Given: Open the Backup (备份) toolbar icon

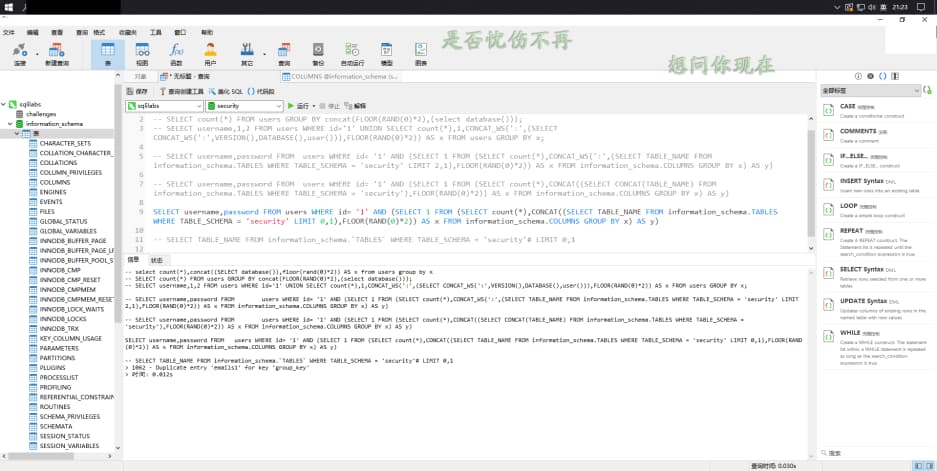Looking at the screenshot, I should (318, 54).
